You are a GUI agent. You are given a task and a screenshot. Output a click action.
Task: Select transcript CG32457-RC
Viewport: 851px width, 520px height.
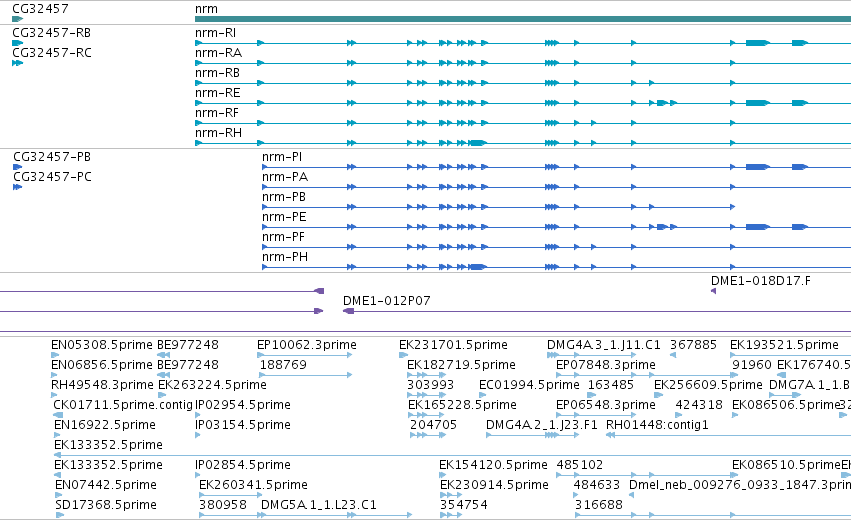tap(52, 53)
